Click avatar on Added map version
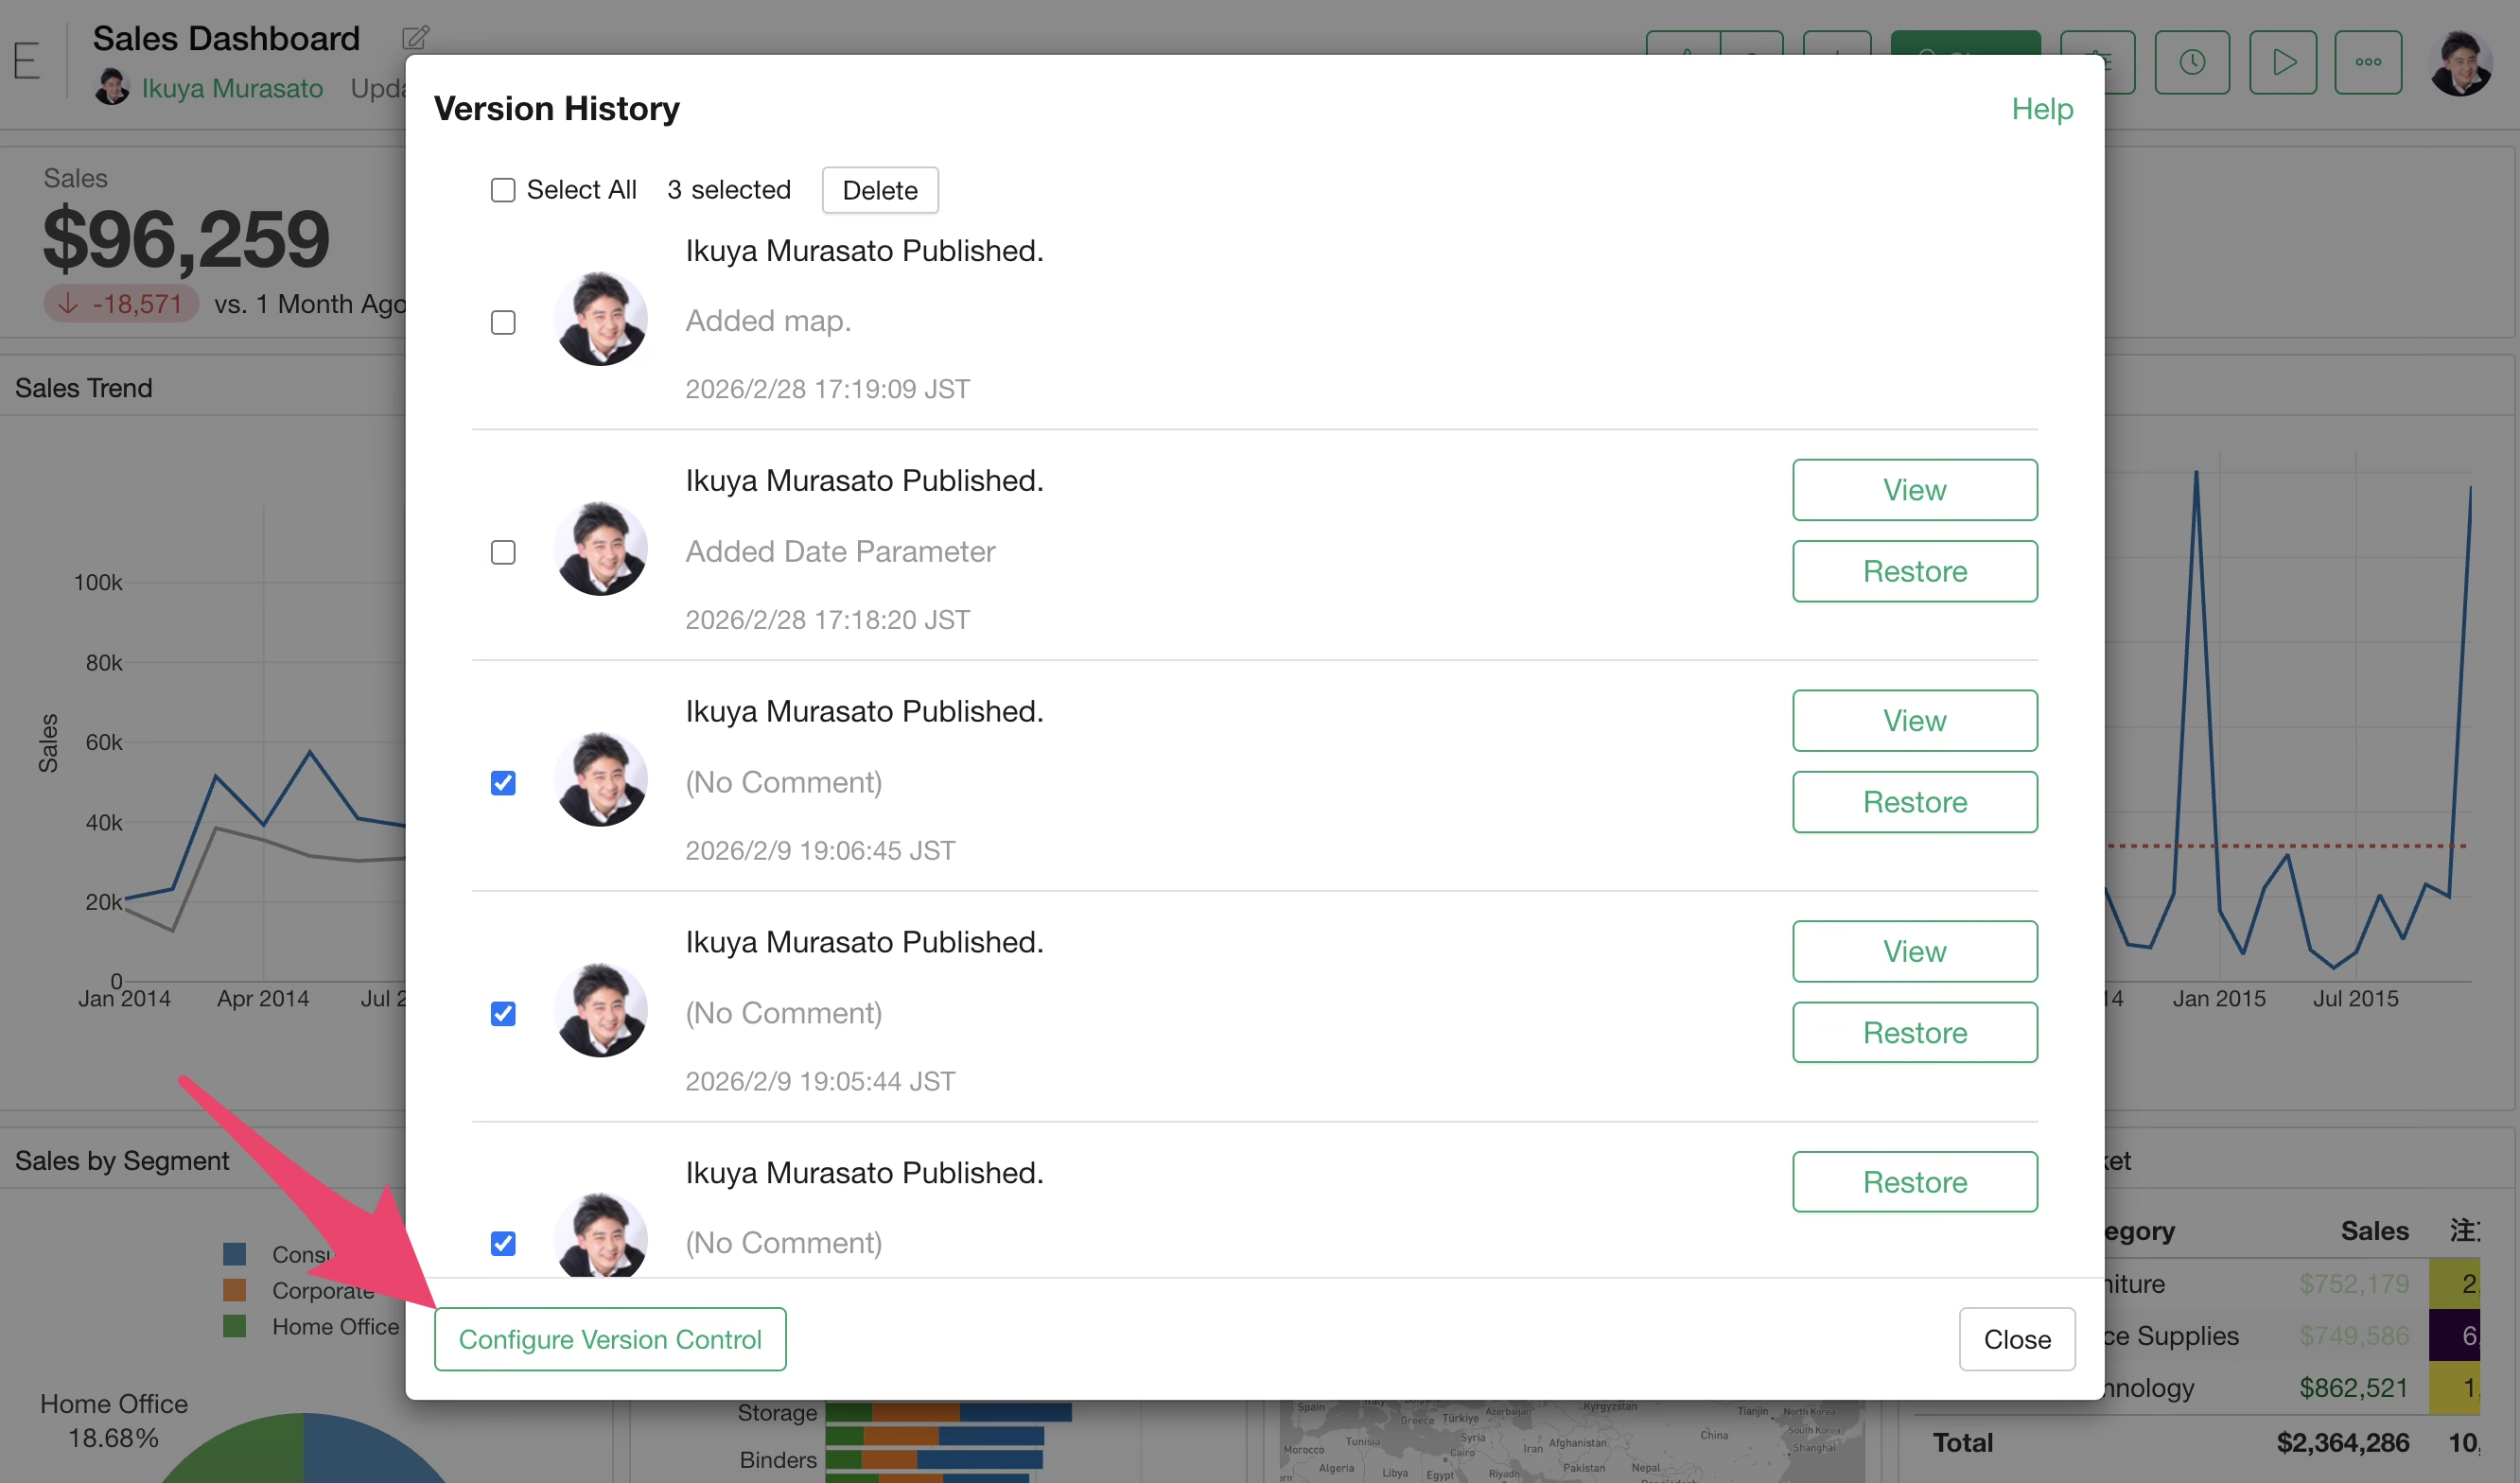The width and height of the screenshot is (2520, 1483). [601, 320]
